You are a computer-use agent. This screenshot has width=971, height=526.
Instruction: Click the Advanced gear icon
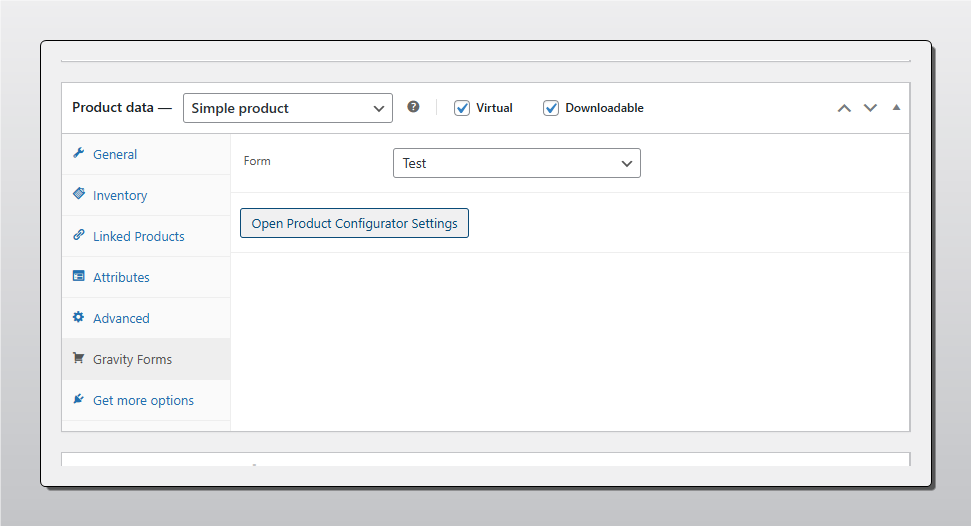click(x=79, y=318)
